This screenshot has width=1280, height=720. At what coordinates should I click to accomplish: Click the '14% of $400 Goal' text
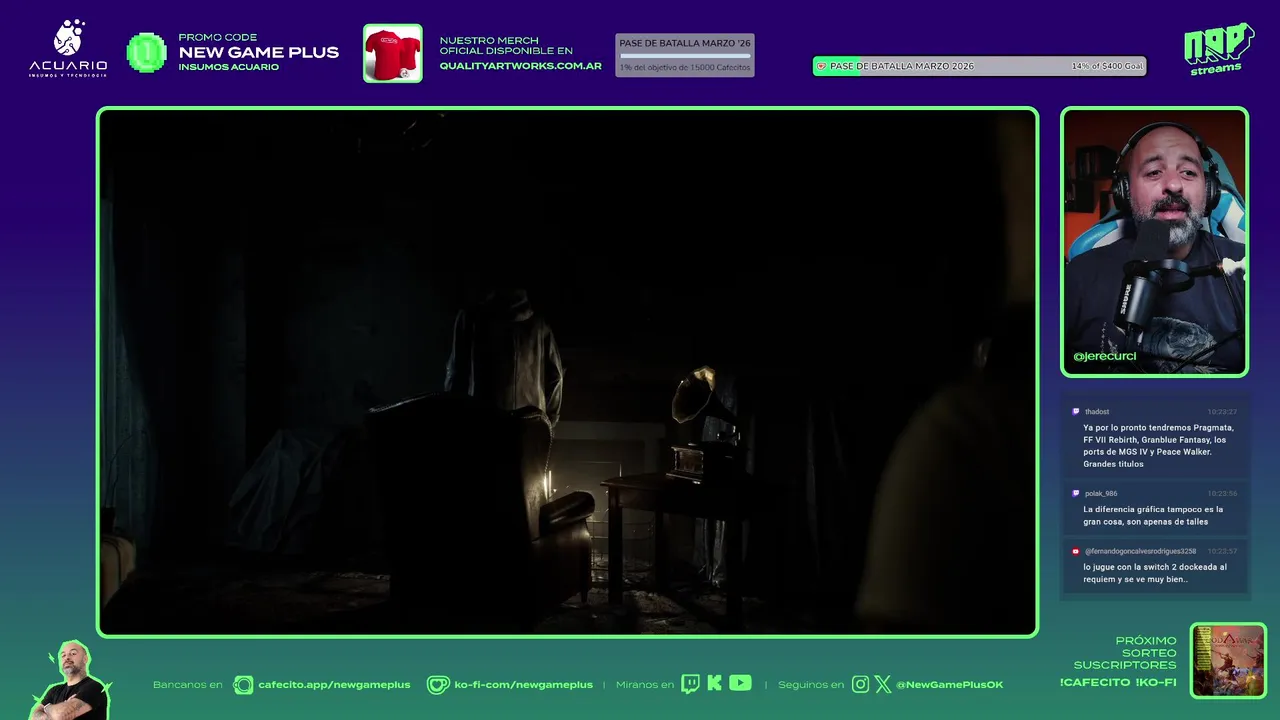point(1107,66)
